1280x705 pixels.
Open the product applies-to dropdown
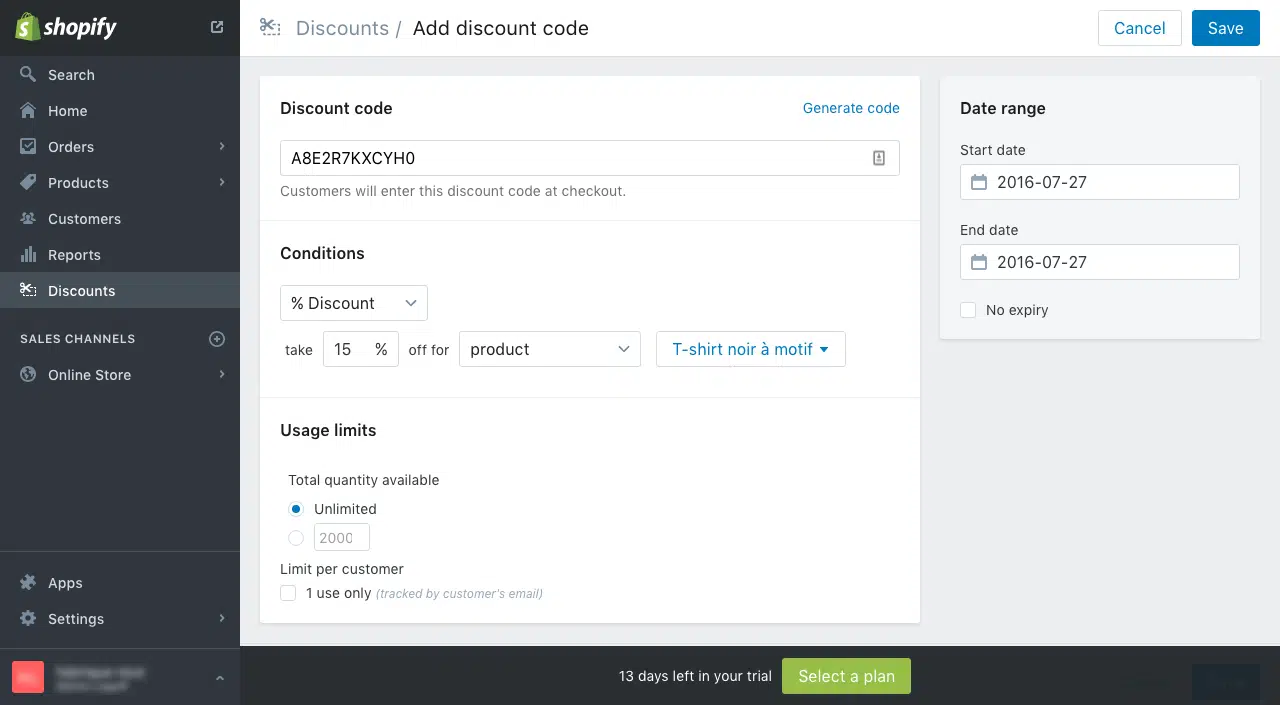pos(549,349)
